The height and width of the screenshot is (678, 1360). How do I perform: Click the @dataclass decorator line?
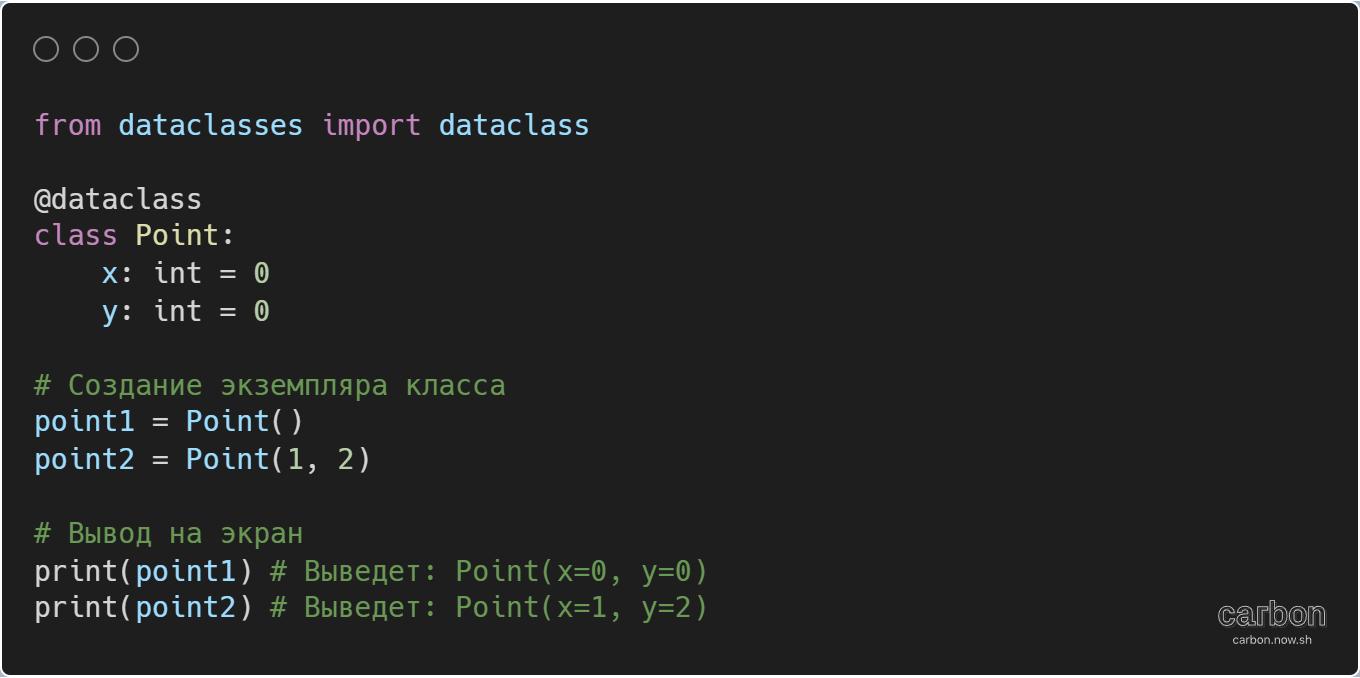[118, 199]
